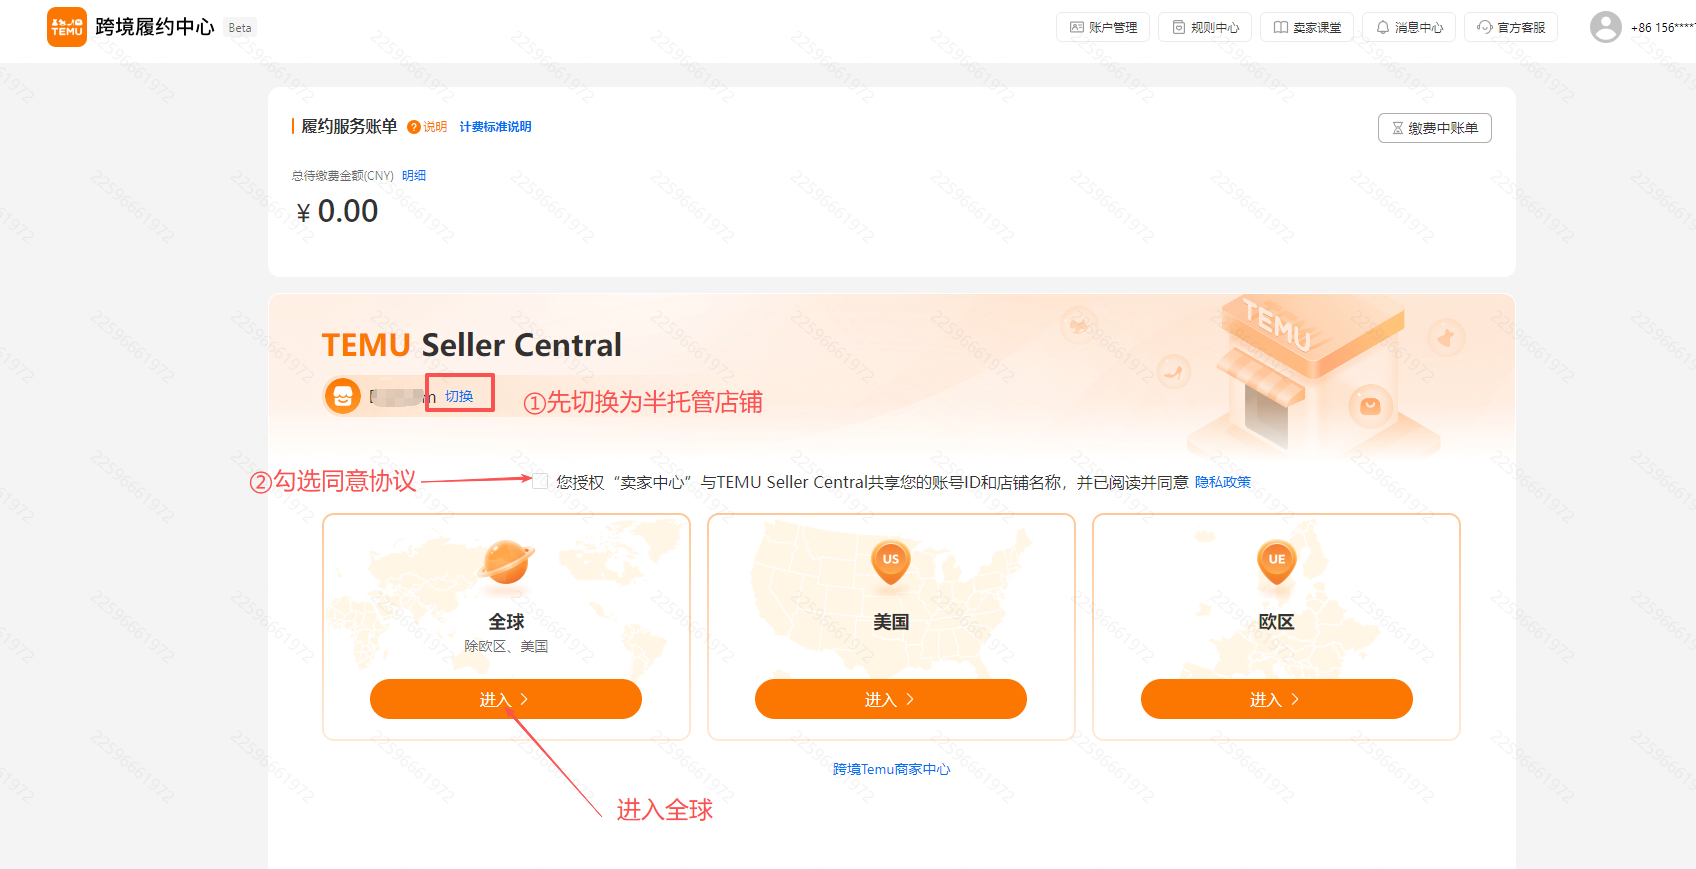The width and height of the screenshot is (1696, 869).
Task: Contact 官方客服 support
Action: [x=1511, y=27]
